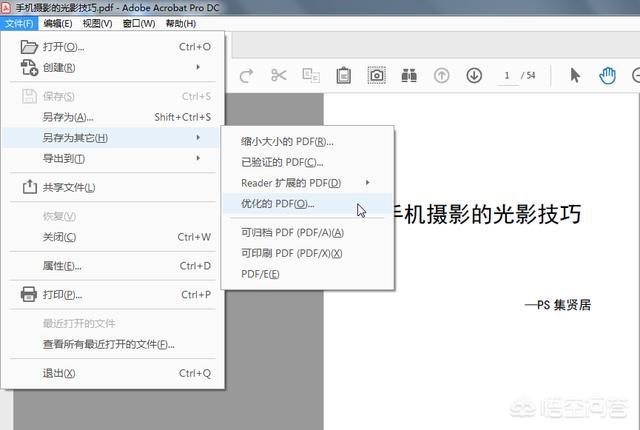Expand the 导出到(T) submenu arrow

[198, 158]
